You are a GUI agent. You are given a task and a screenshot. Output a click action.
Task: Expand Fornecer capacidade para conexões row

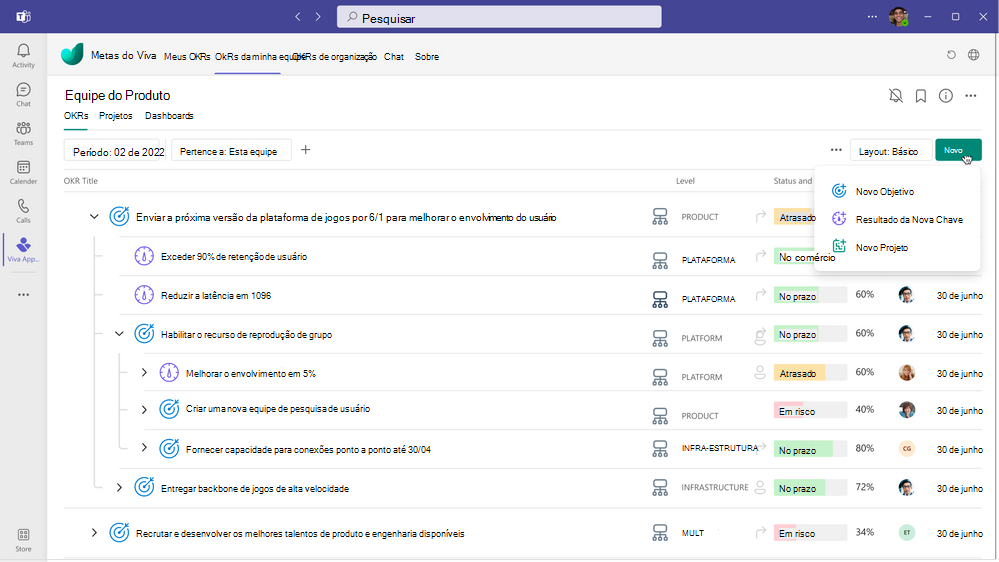(x=144, y=448)
